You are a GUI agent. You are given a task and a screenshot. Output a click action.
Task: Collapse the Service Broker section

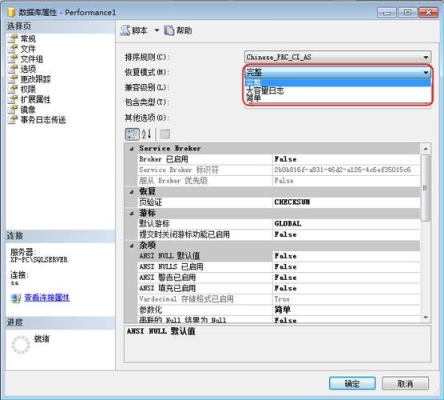[x=132, y=149]
